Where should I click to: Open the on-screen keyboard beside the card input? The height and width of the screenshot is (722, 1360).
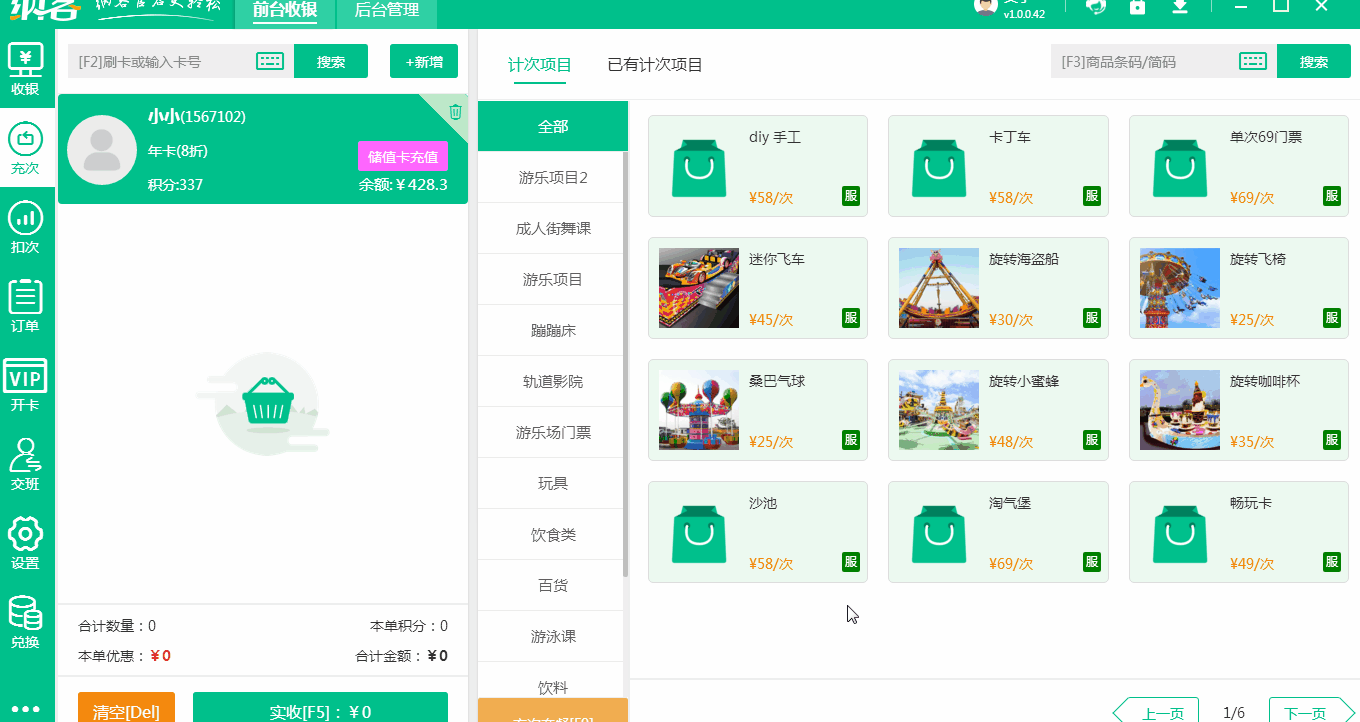[x=269, y=61]
